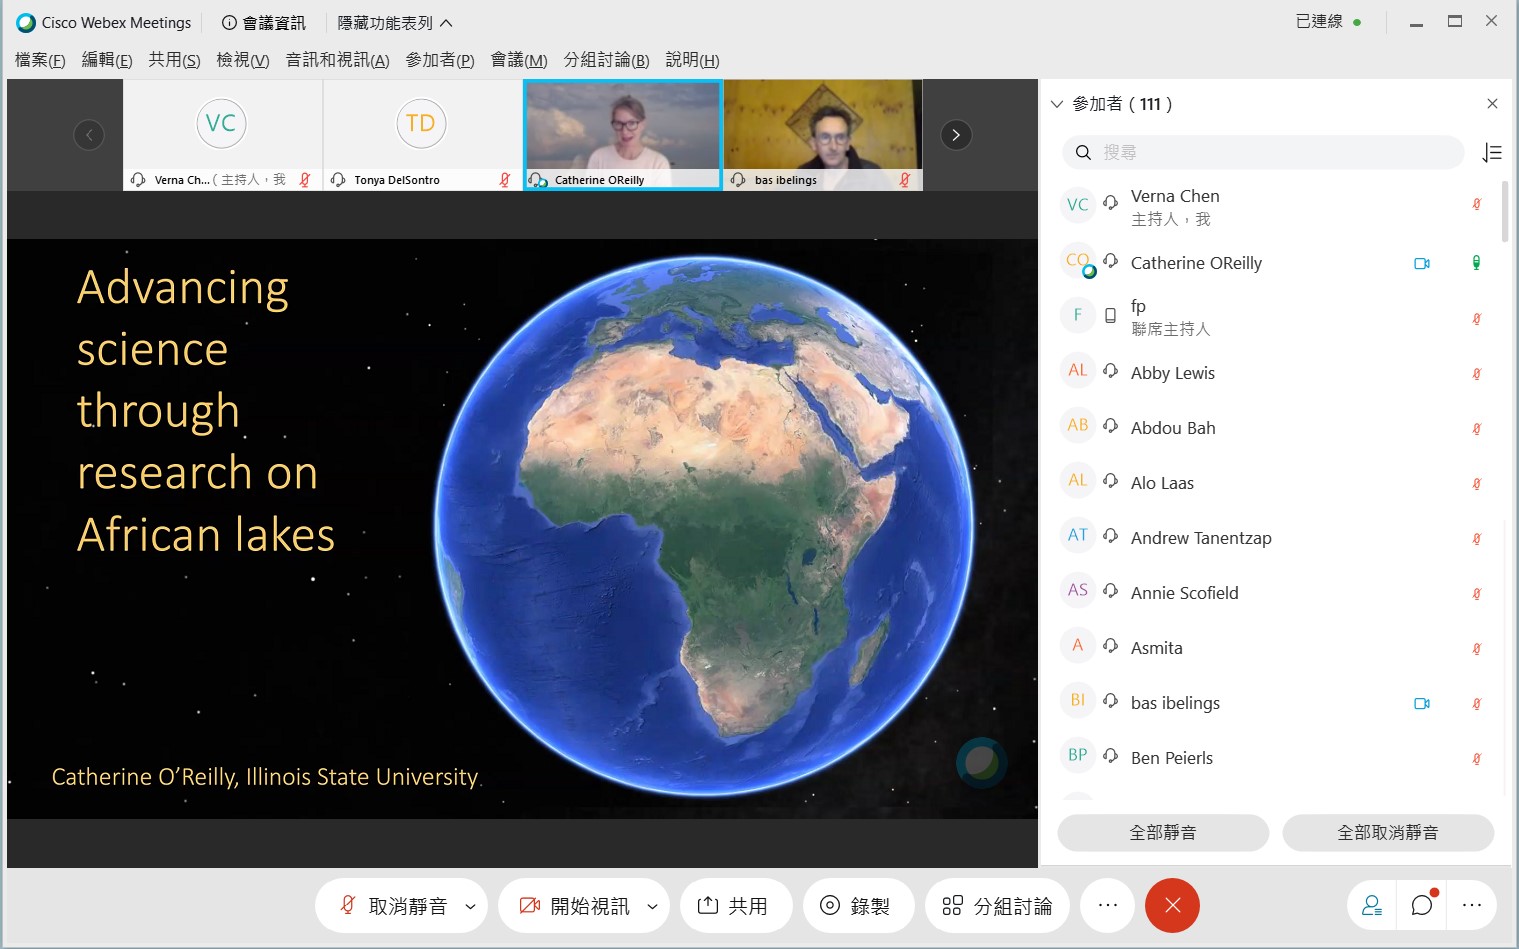Viewport: 1519px width, 949px height.
Task: Unmute Abby Lewis's microphone
Action: (1476, 374)
